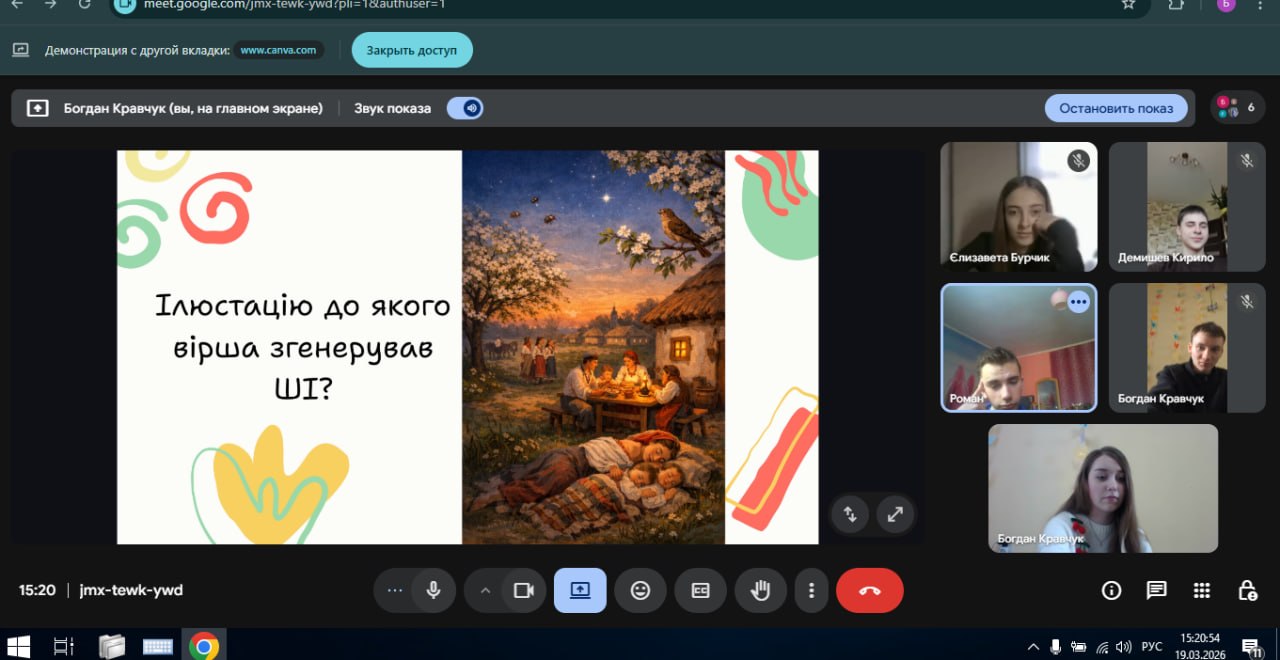Open host controls lock icon
The height and width of the screenshot is (660, 1280).
click(1247, 590)
